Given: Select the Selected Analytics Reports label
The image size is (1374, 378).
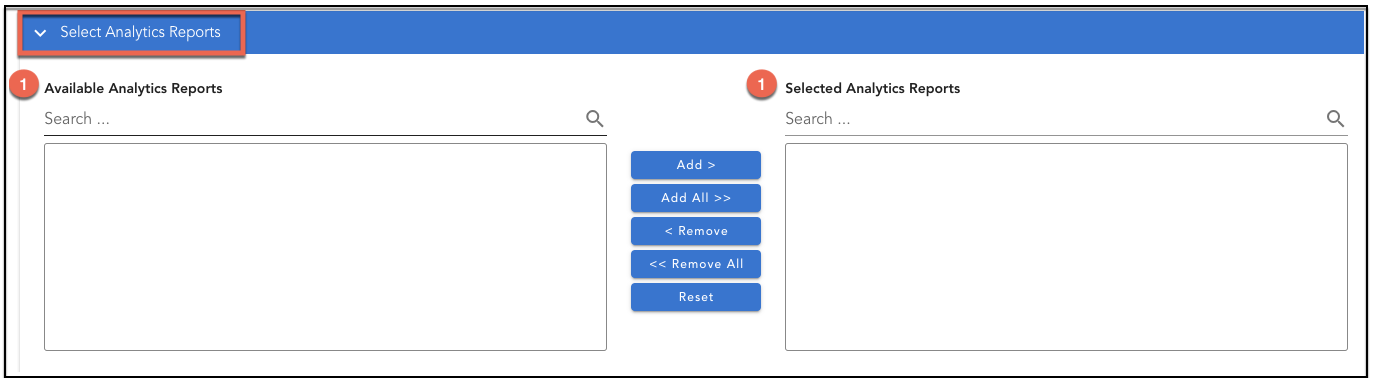Looking at the screenshot, I should click(872, 88).
